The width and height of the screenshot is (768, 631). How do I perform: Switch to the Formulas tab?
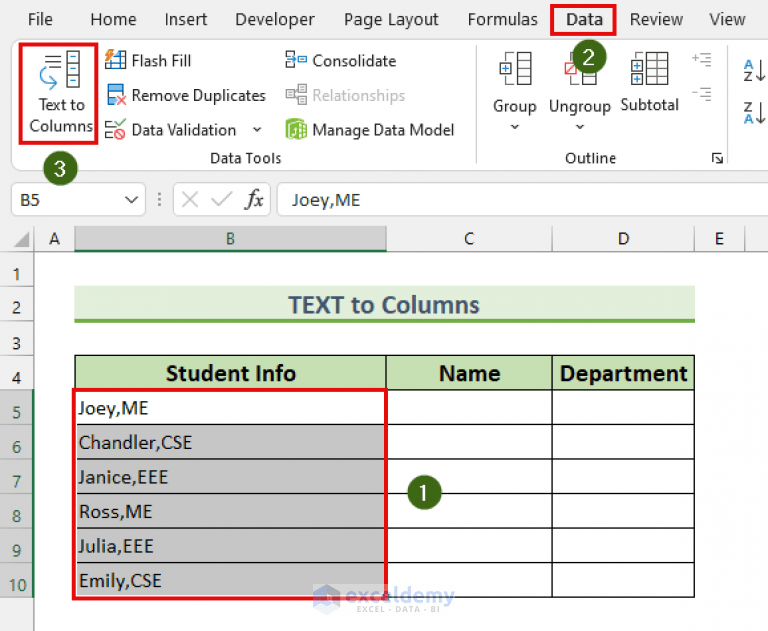(x=503, y=20)
